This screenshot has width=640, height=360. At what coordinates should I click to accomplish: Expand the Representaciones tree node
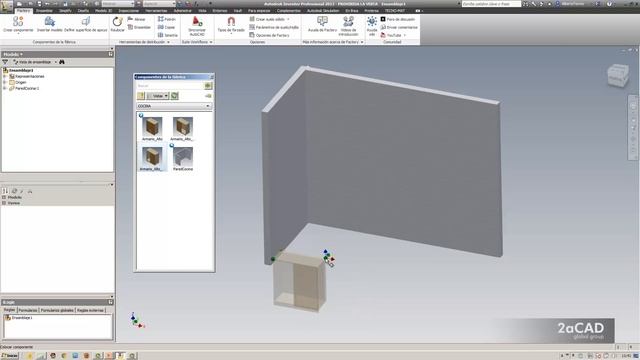4,76
